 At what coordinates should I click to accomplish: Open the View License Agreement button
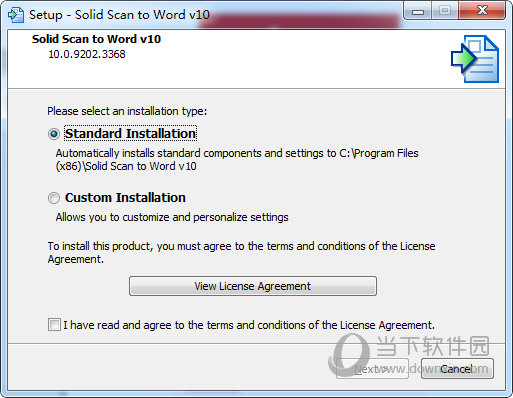[x=253, y=286]
